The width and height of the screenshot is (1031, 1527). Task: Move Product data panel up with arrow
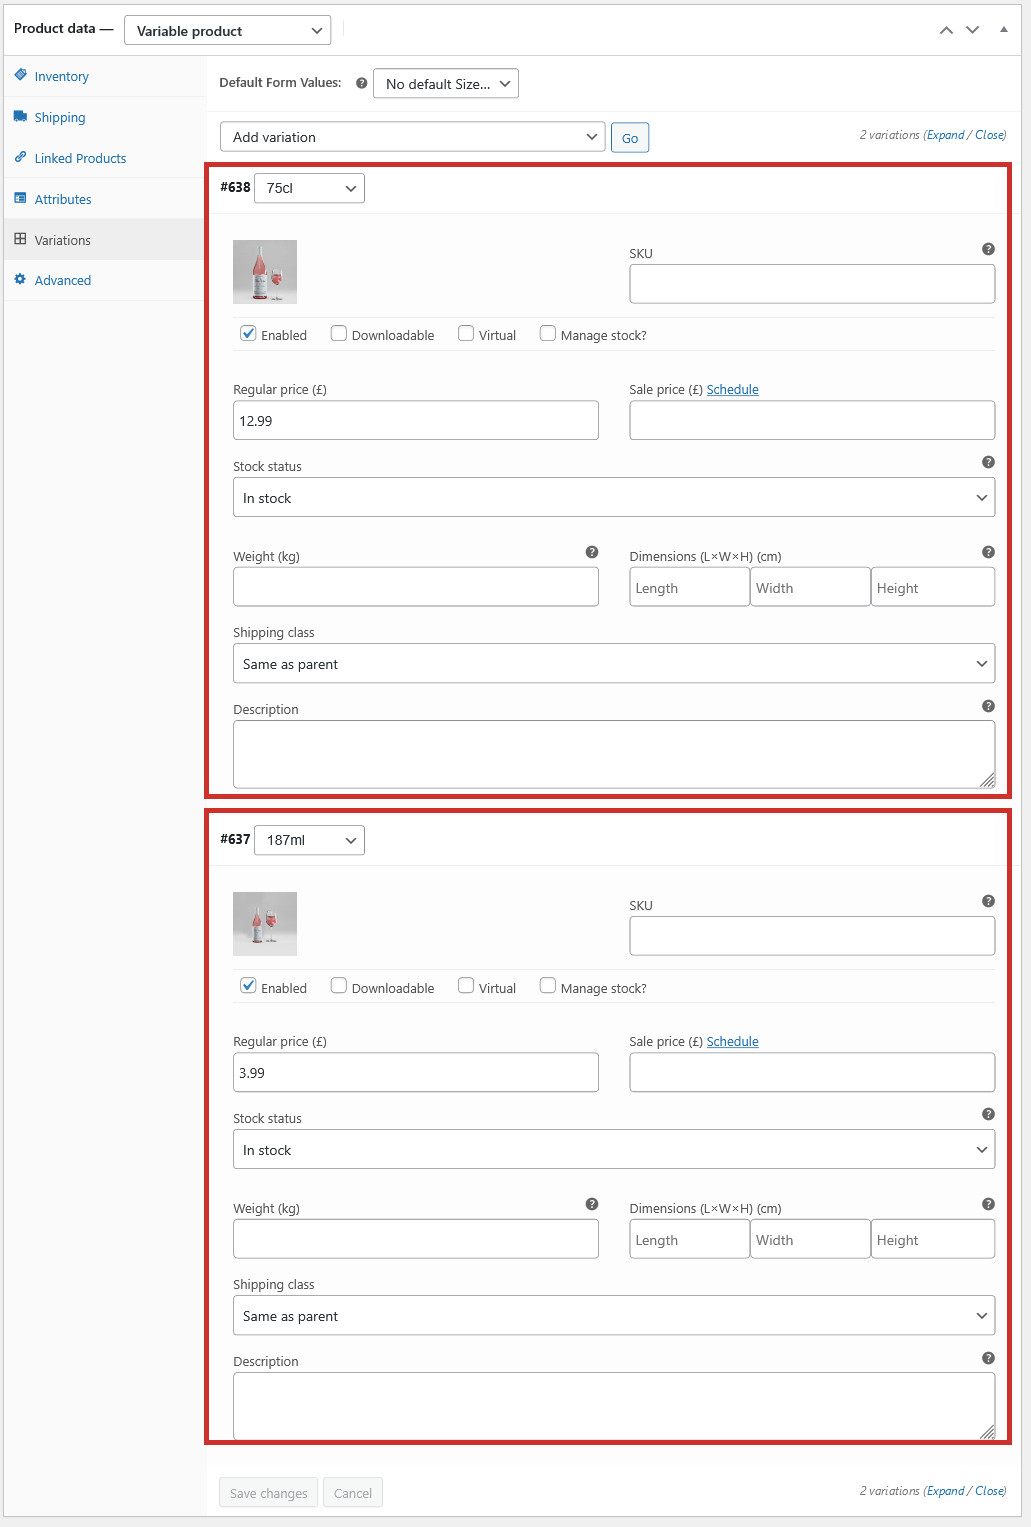point(946,30)
